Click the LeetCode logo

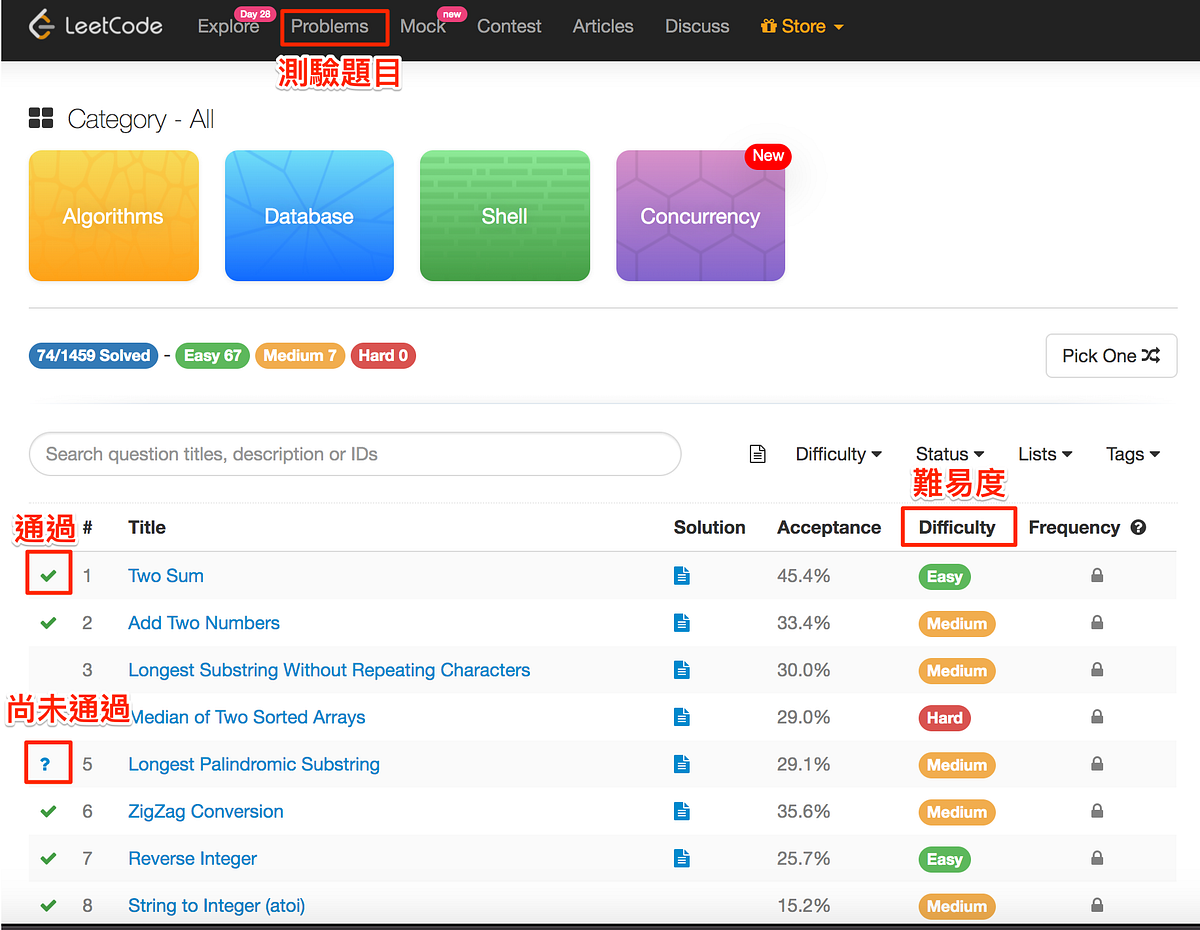(96, 25)
